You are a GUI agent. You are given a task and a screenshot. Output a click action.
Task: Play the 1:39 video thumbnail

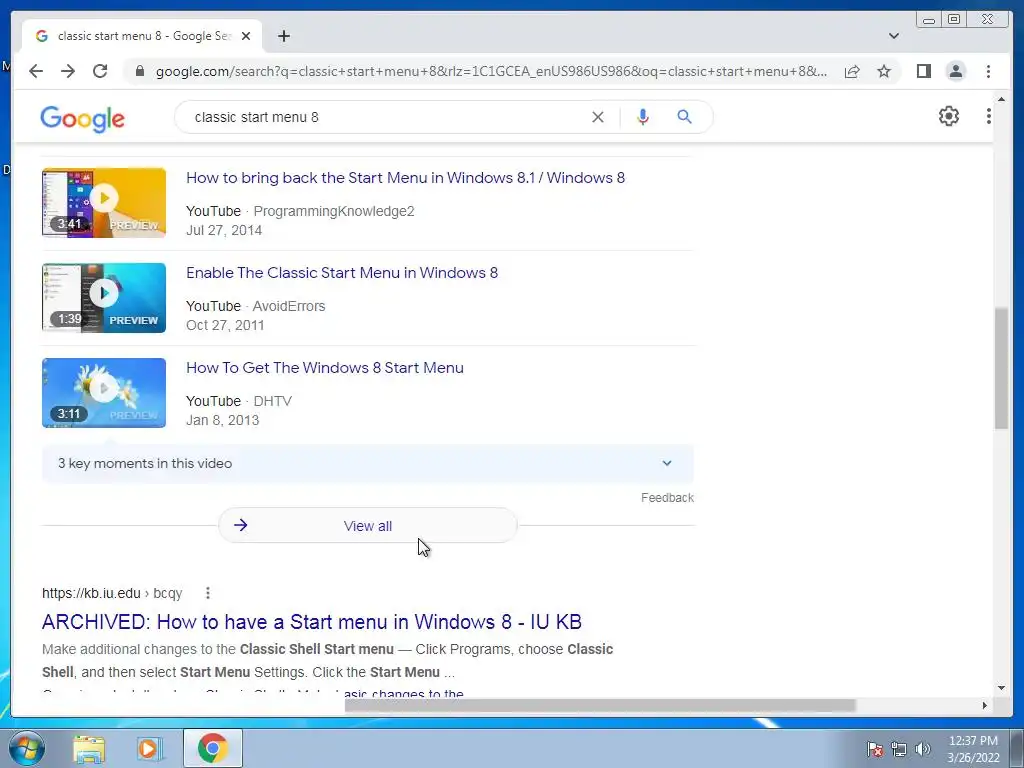click(104, 298)
